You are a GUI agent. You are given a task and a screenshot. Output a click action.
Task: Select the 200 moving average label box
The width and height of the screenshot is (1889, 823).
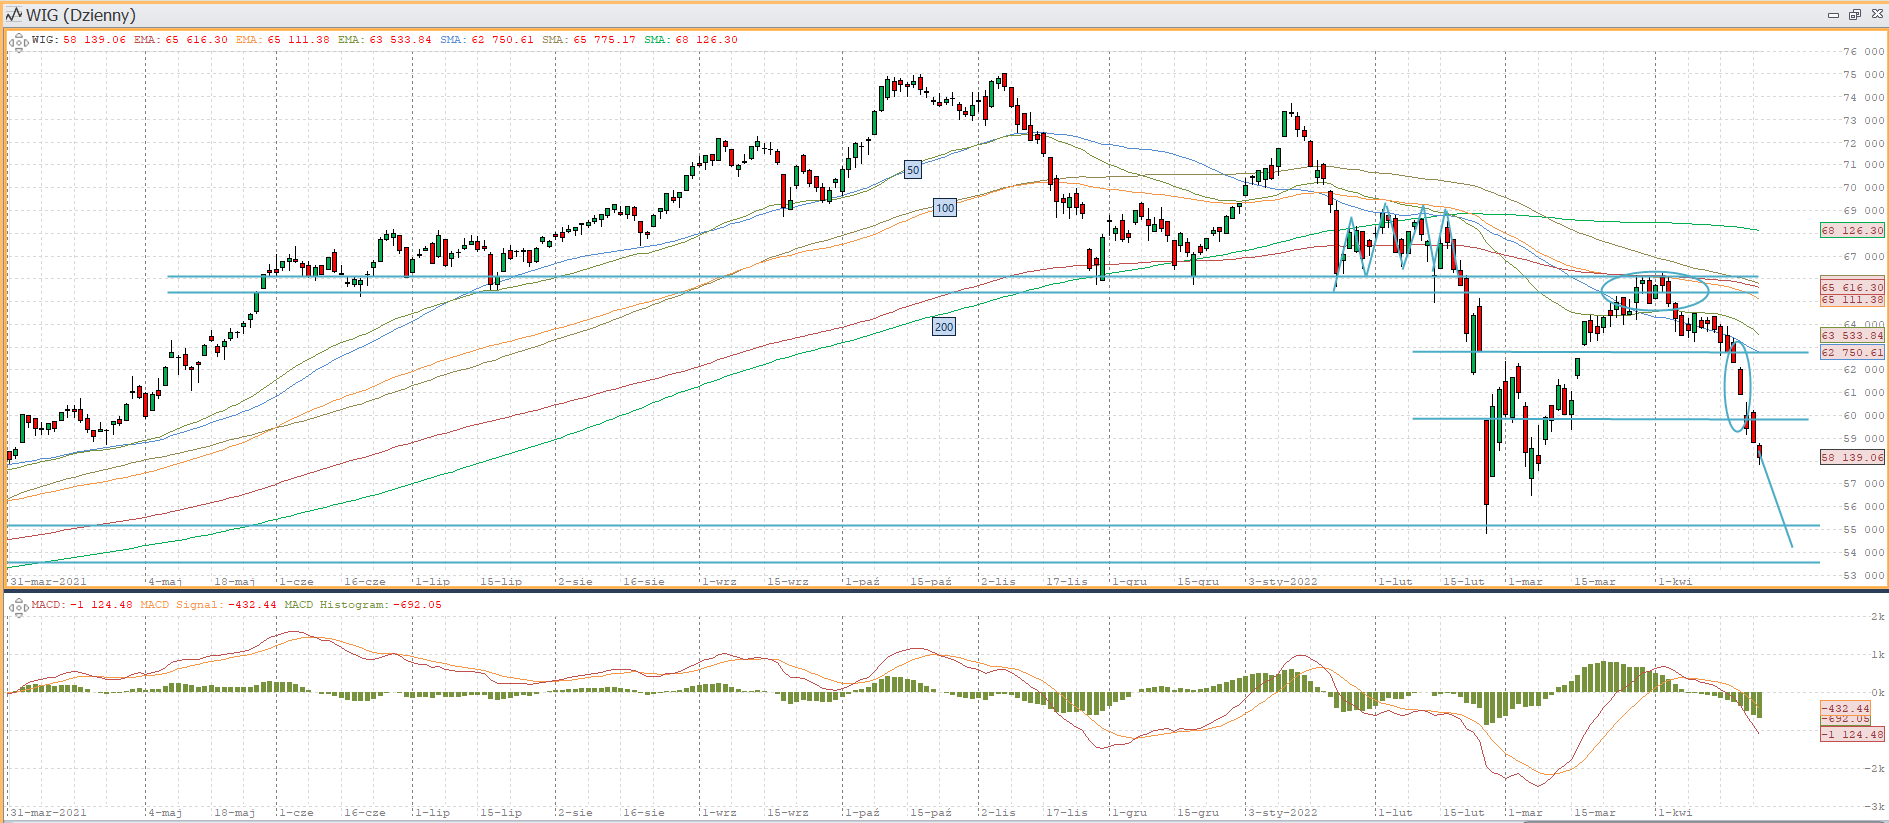tap(943, 327)
